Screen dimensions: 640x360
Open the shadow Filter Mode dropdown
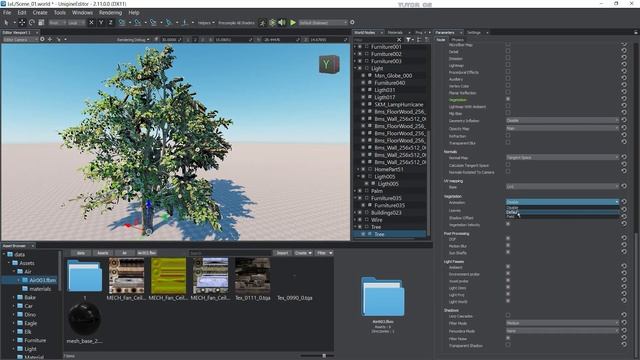click(562, 323)
